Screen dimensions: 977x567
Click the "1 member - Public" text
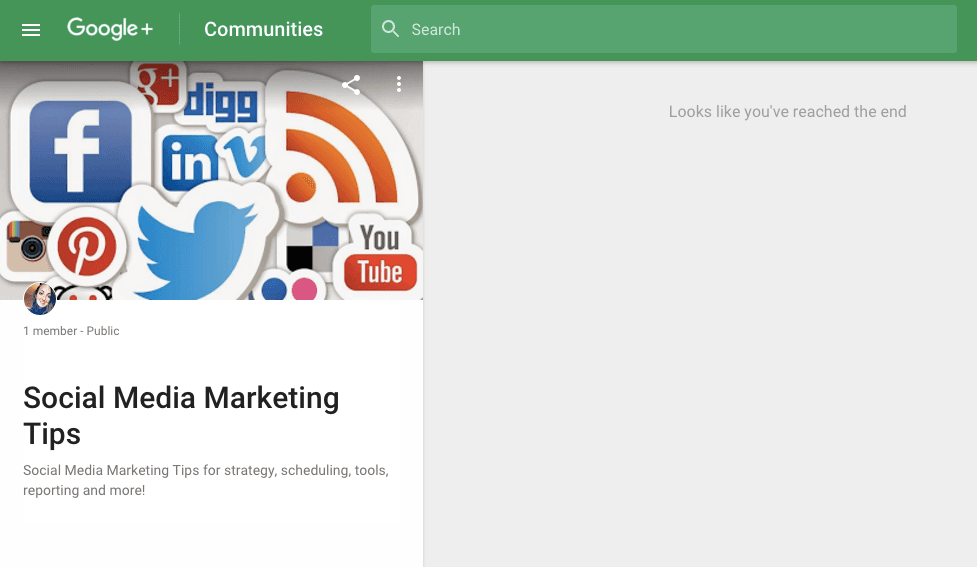(71, 331)
